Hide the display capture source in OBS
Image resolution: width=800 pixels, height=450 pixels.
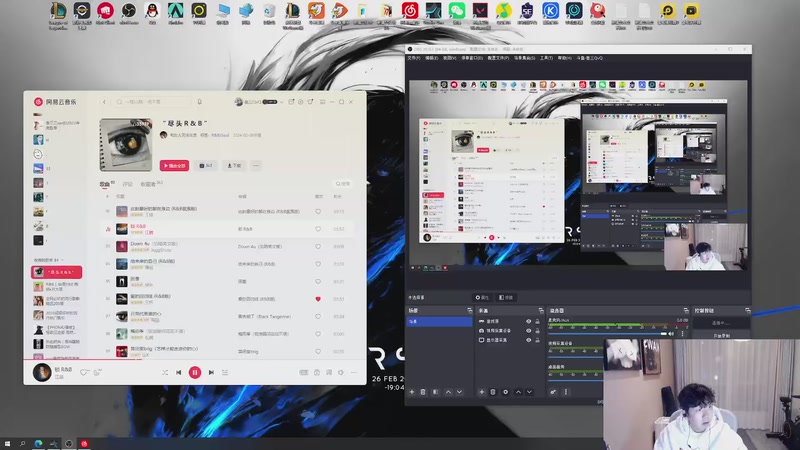529,340
